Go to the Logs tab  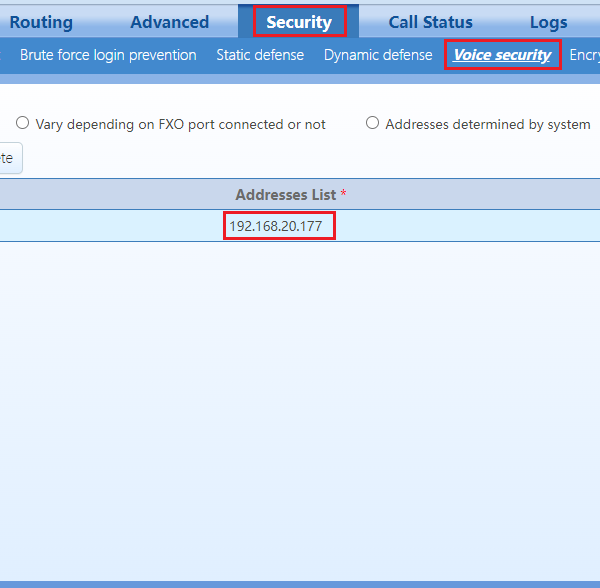coord(548,22)
